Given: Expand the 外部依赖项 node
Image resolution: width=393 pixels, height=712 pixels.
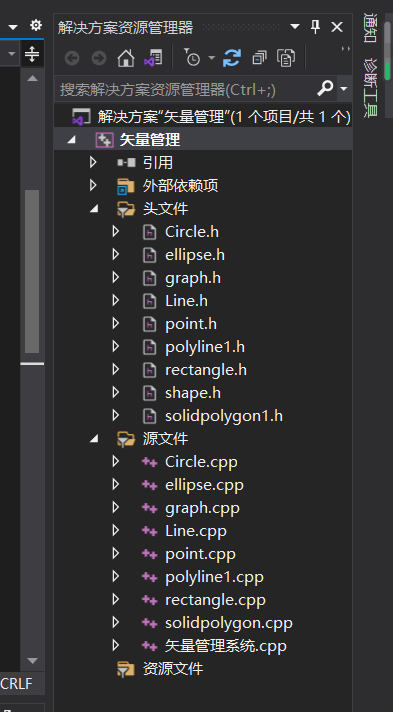Looking at the screenshot, I should (x=93, y=185).
